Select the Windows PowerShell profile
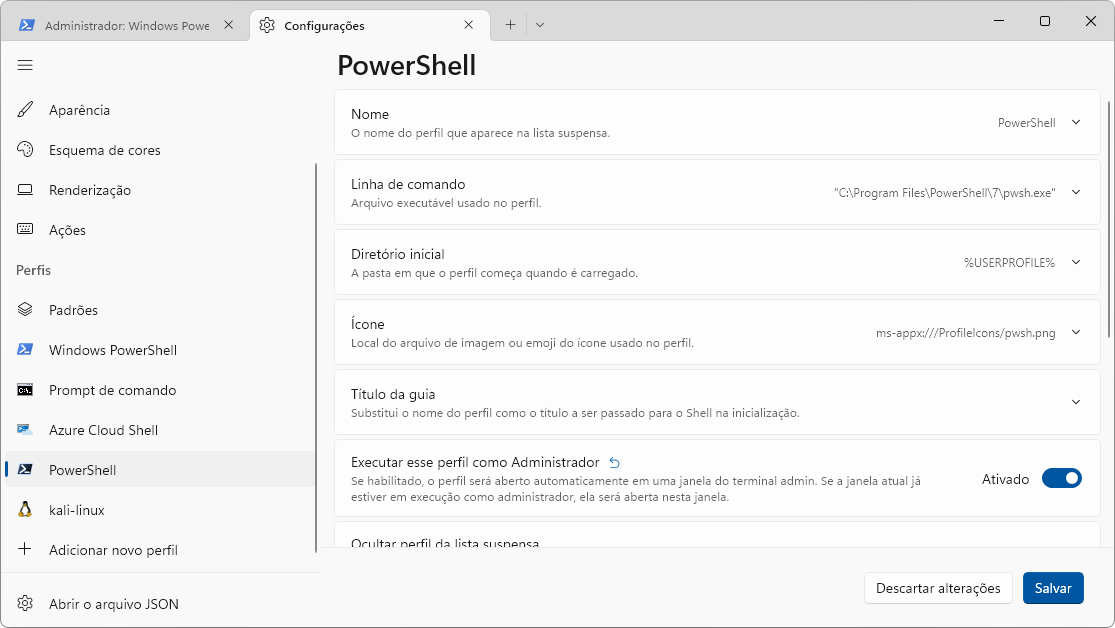1115x628 pixels. (x=112, y=350)
